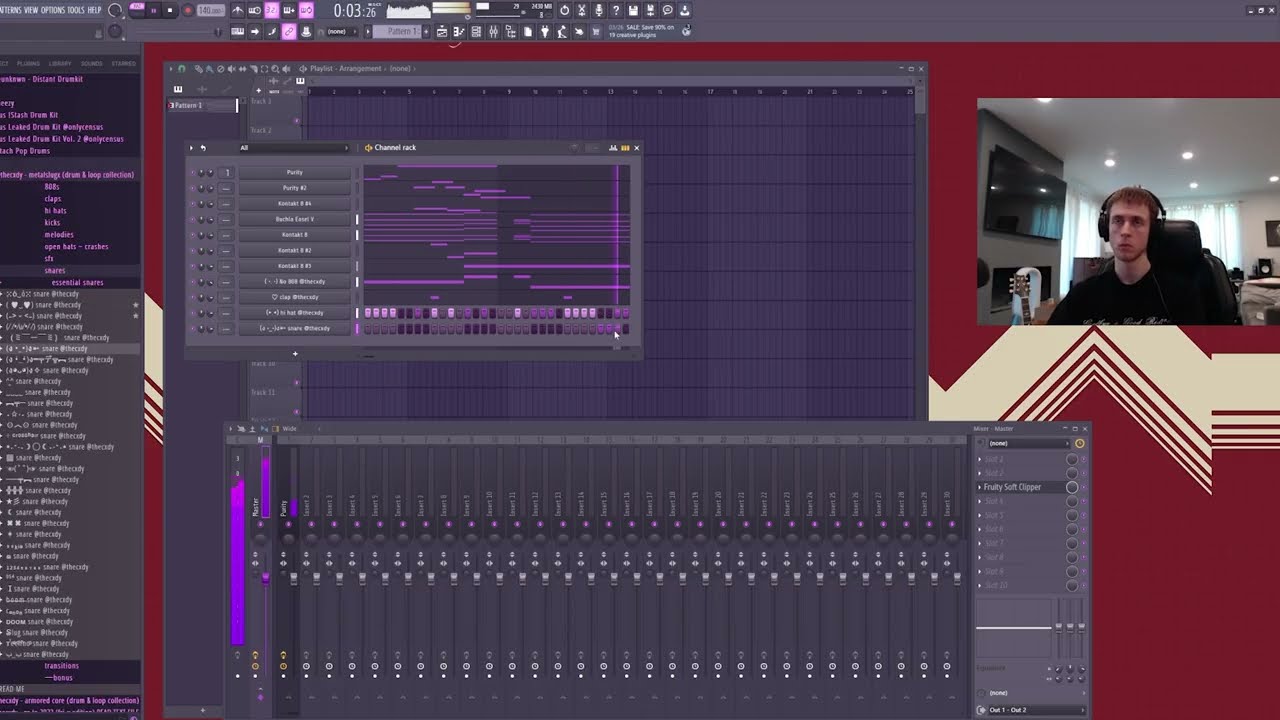The image size is (1280, 720).
Task: Select the Purity channel button
Action: click(x=294, y=172)
